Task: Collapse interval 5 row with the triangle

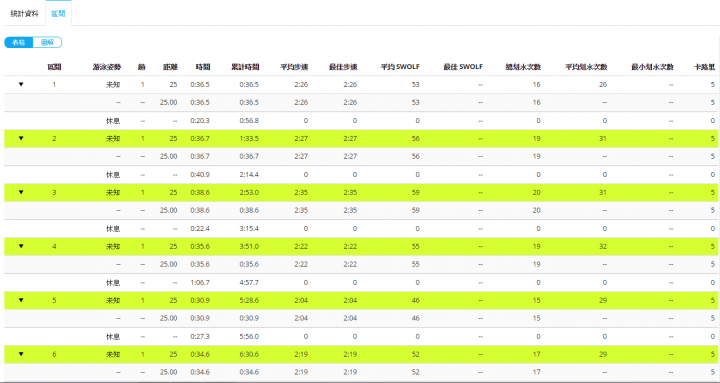Action: pos(21,300)
